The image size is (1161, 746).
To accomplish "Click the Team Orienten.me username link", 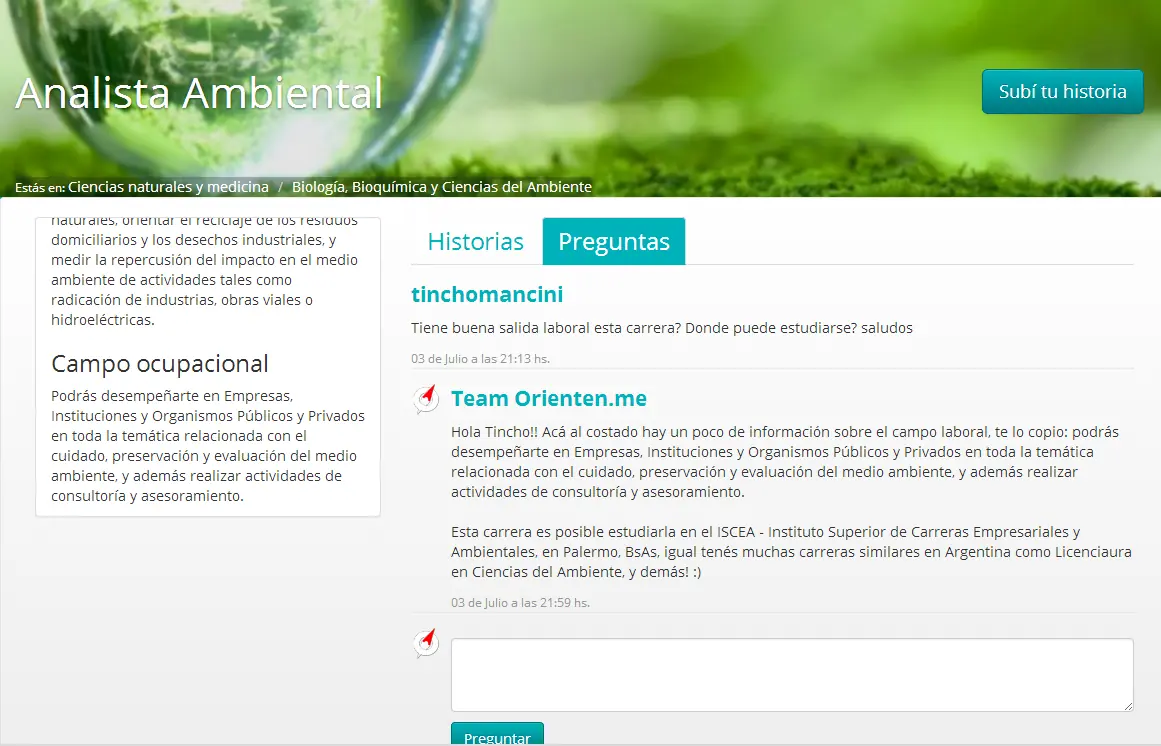I will click(x=549, y=398).
